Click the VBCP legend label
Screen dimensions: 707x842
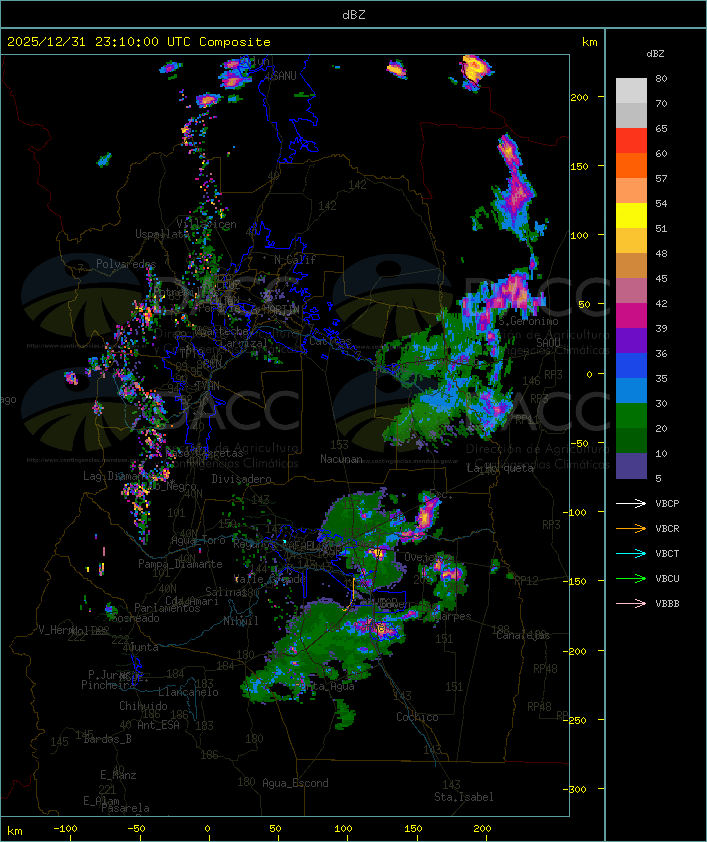click(667, 504)
